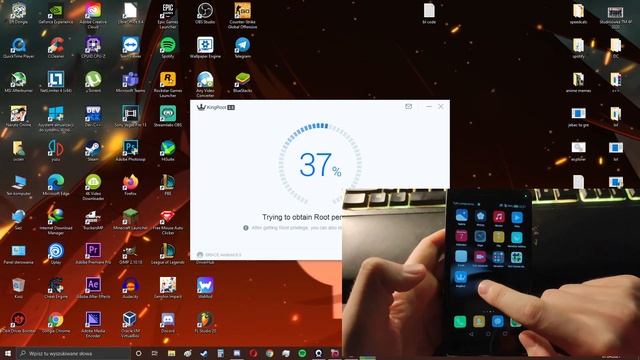This screenshot has width=640, height=360.
Task: Open the spotify folder on desktop
Action: pyautogui.click(x=578, y=48)
